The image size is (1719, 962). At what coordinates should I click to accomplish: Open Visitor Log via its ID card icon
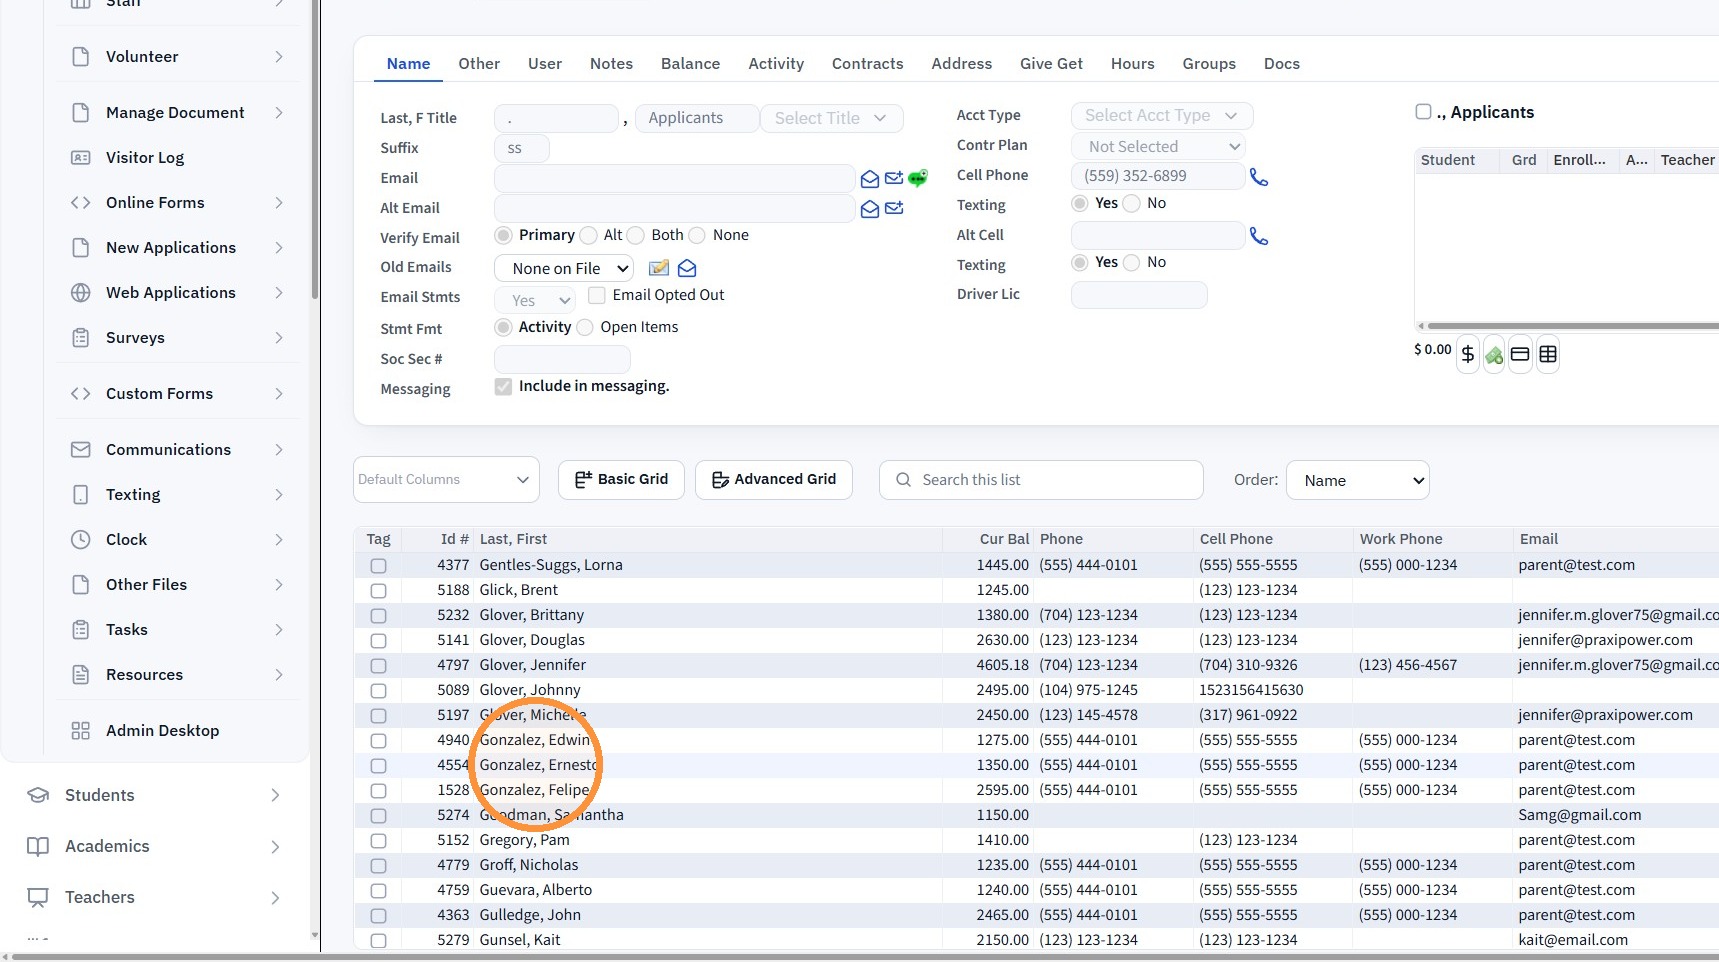(81, 157)
